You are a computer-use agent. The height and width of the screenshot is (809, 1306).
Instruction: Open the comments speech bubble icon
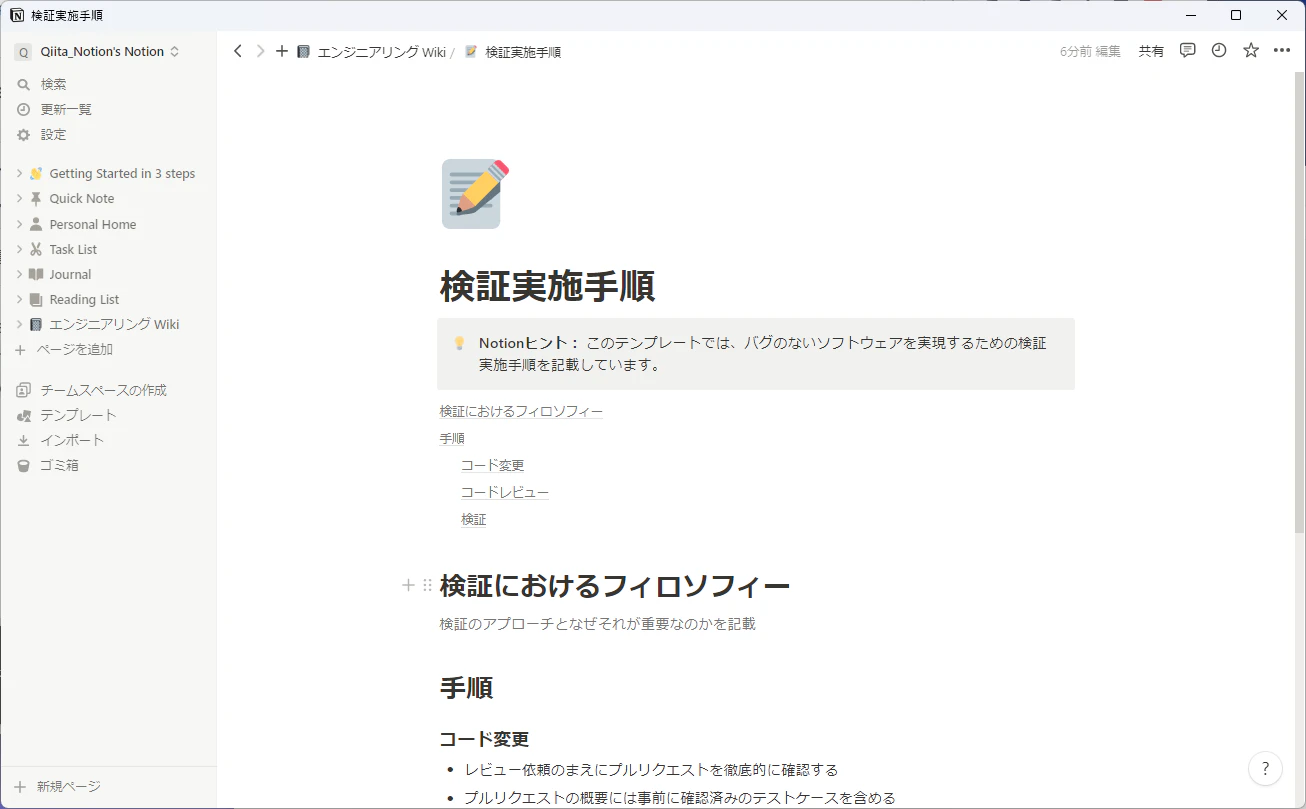[1188, 51]
